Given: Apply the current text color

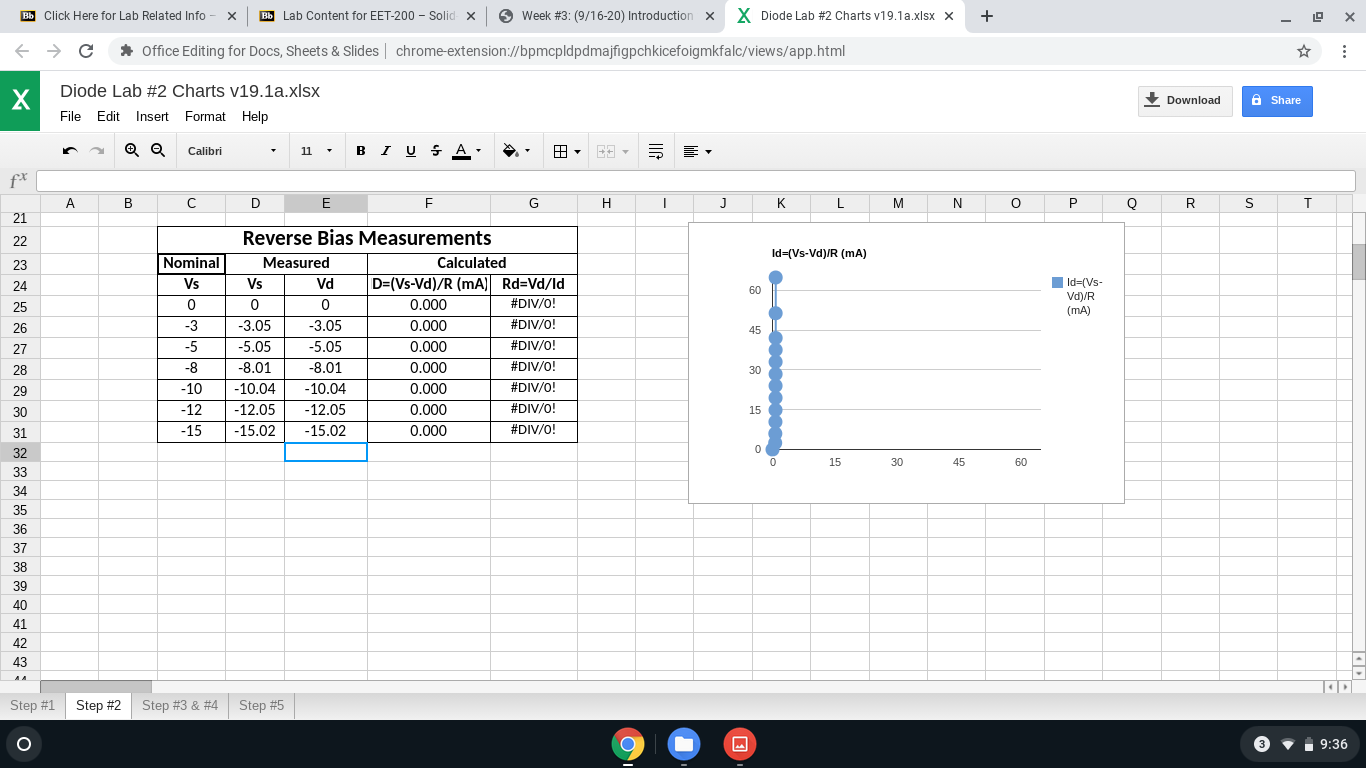Looking at the screenshot, I should point(461,151).
